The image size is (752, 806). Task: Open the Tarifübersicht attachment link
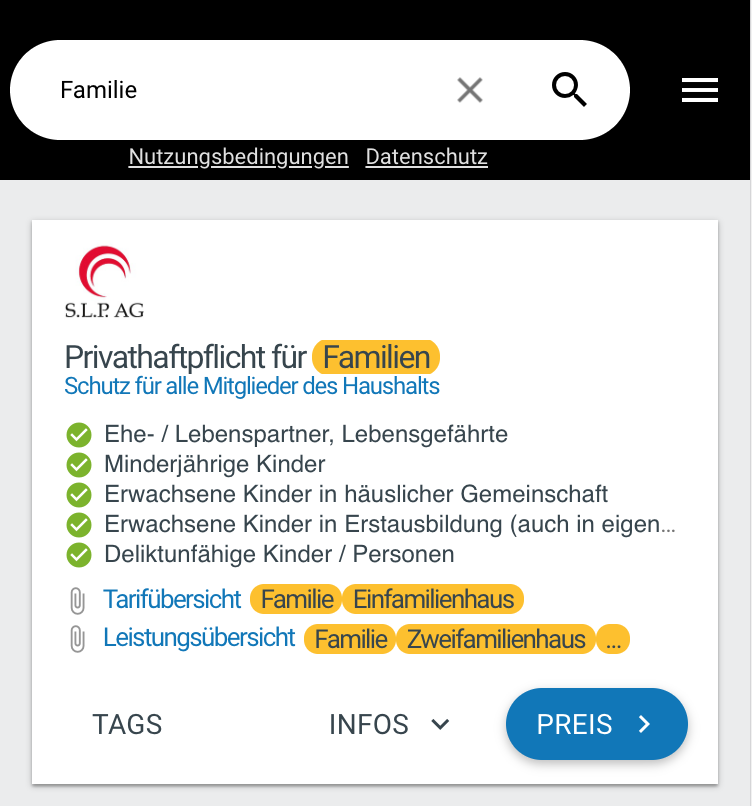click(x=172, y=599)
